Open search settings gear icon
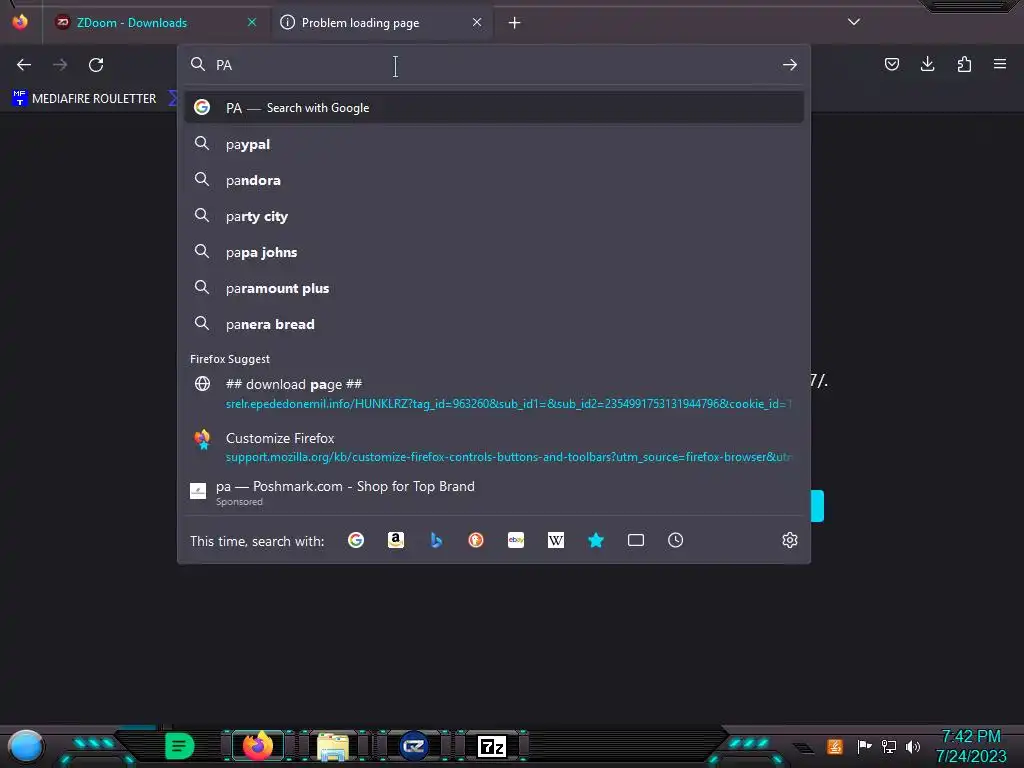Image resolution: width=1024 pixels, height=768 pixels. [790, 540]
